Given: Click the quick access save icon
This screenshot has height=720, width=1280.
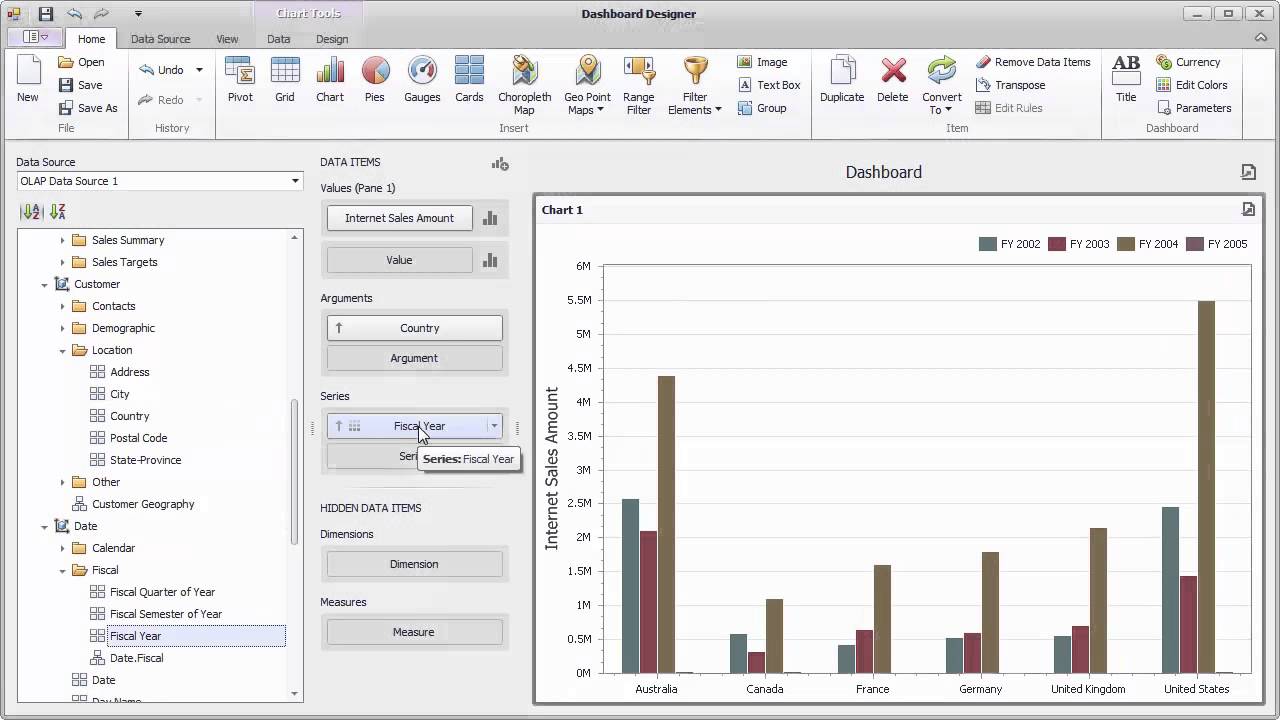Looking at the screenshot, I should click(x=46, y=14).
